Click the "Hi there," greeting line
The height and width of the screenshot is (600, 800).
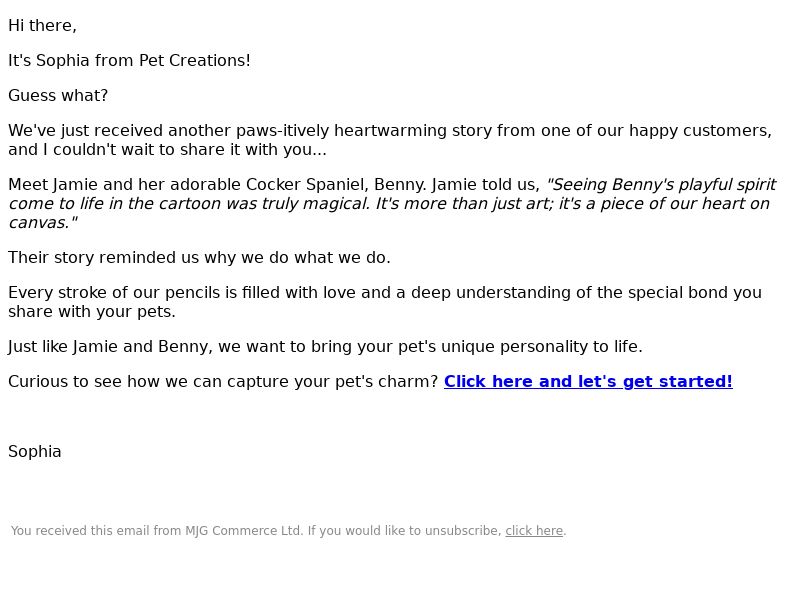(42, 26)
